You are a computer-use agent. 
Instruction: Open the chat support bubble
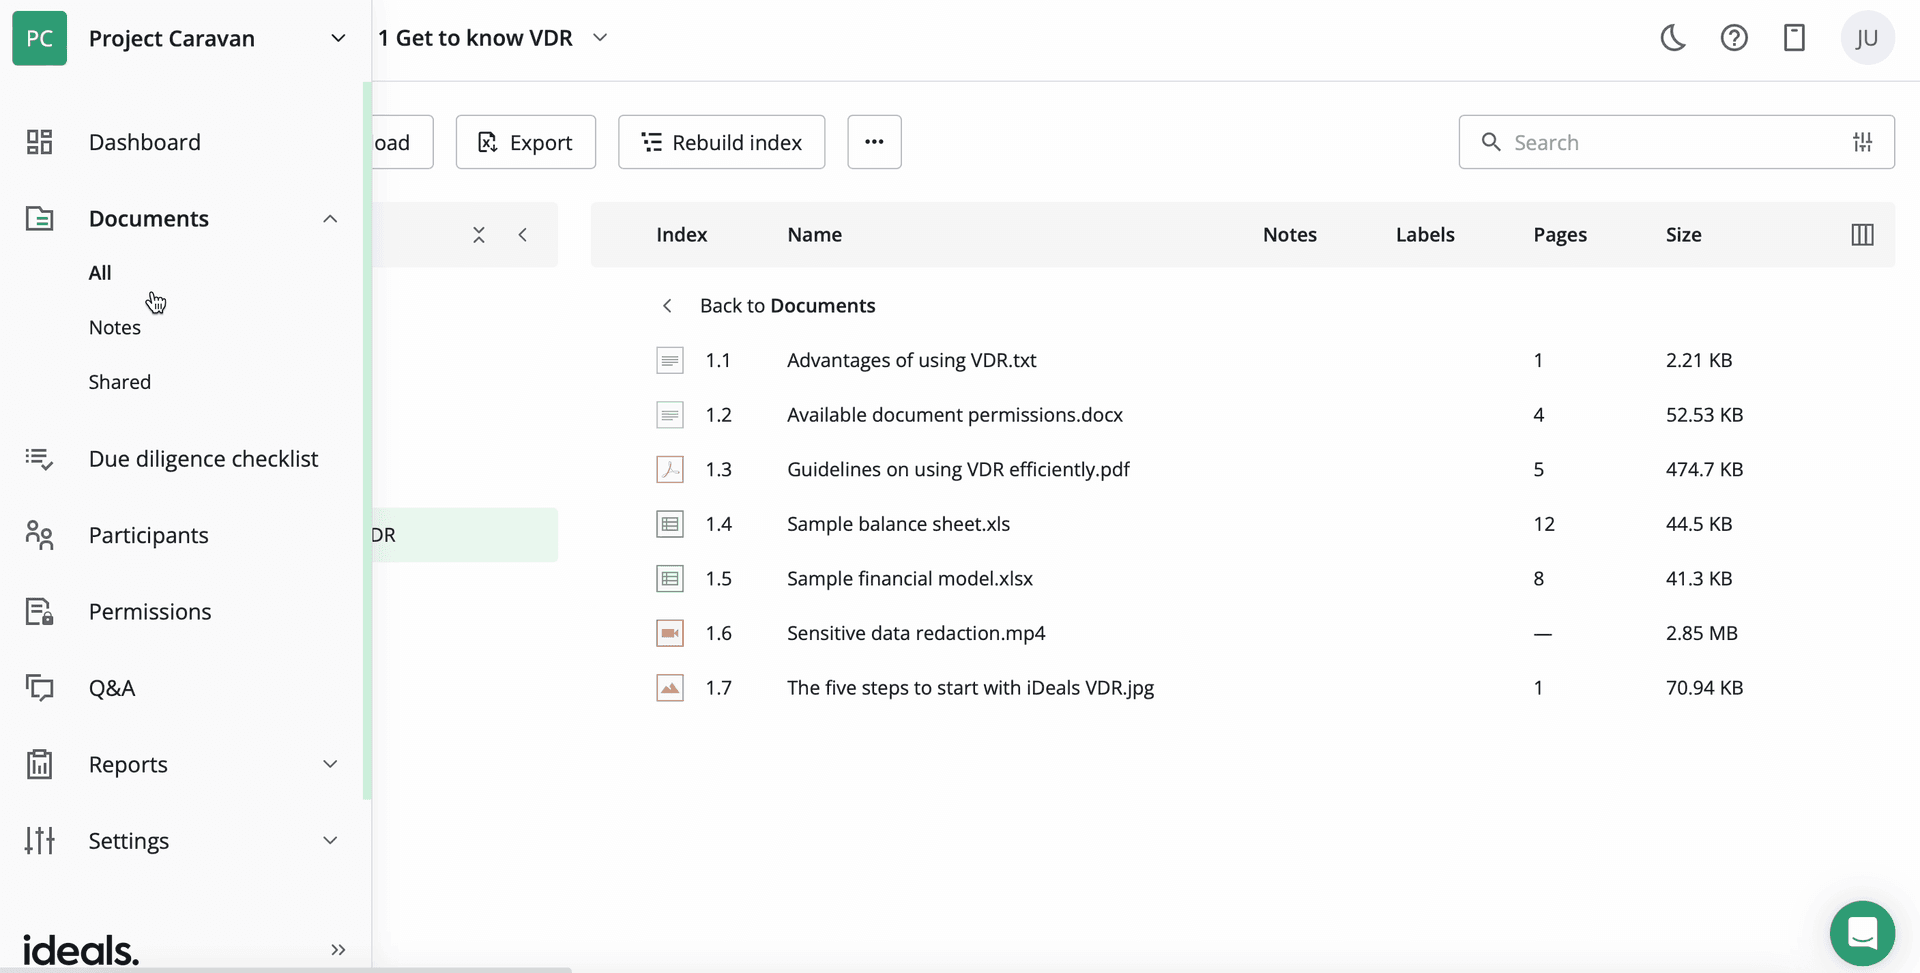tap(1862, 932)
